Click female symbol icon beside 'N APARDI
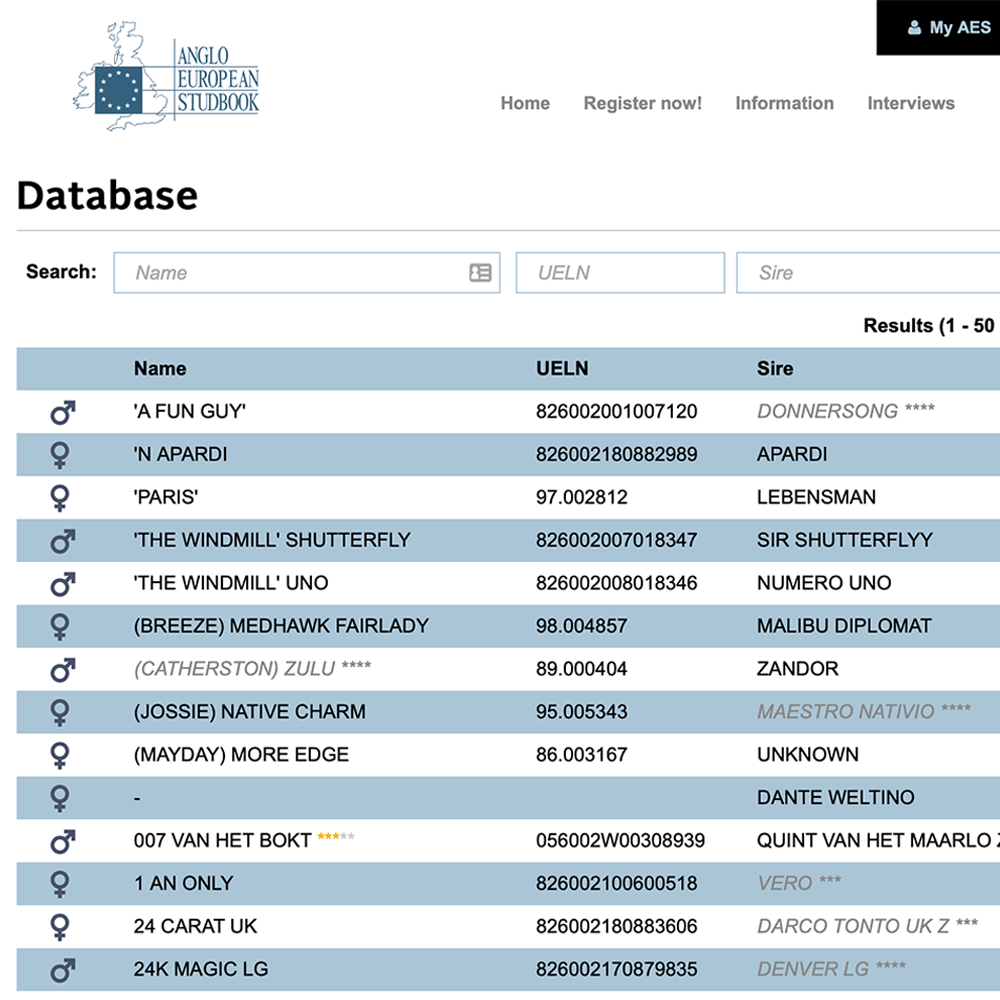Image resolution: width=1000 pixels, height=1000 pixels. coord(61,455)
